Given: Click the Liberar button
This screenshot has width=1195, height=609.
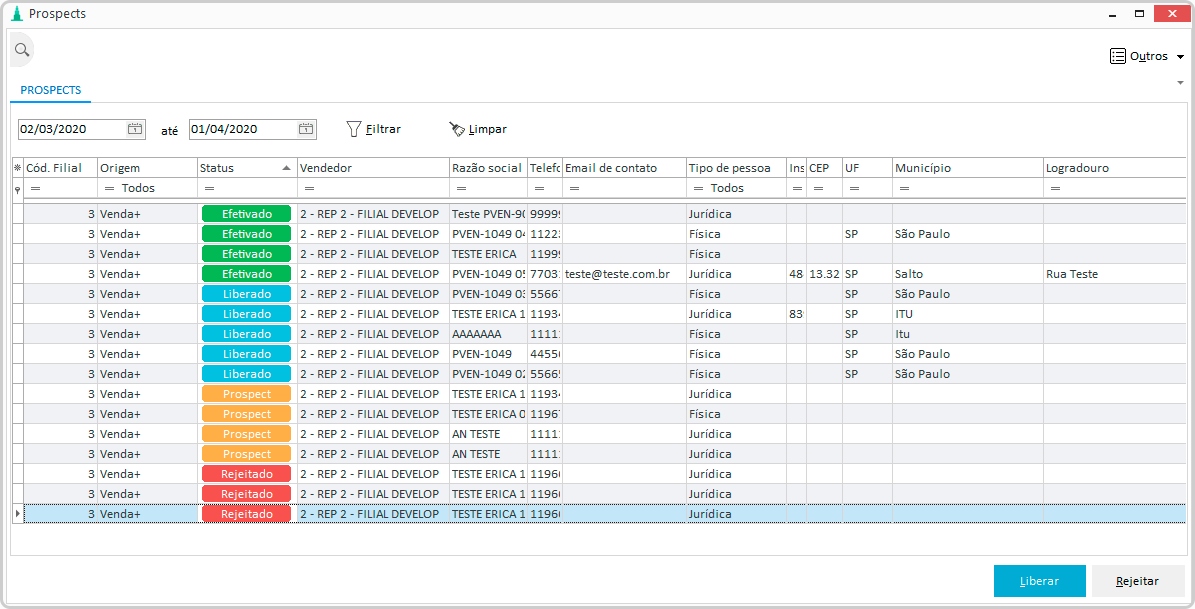Looking at the screenshot, I should pyautogui.click(x=1040, y=581).
